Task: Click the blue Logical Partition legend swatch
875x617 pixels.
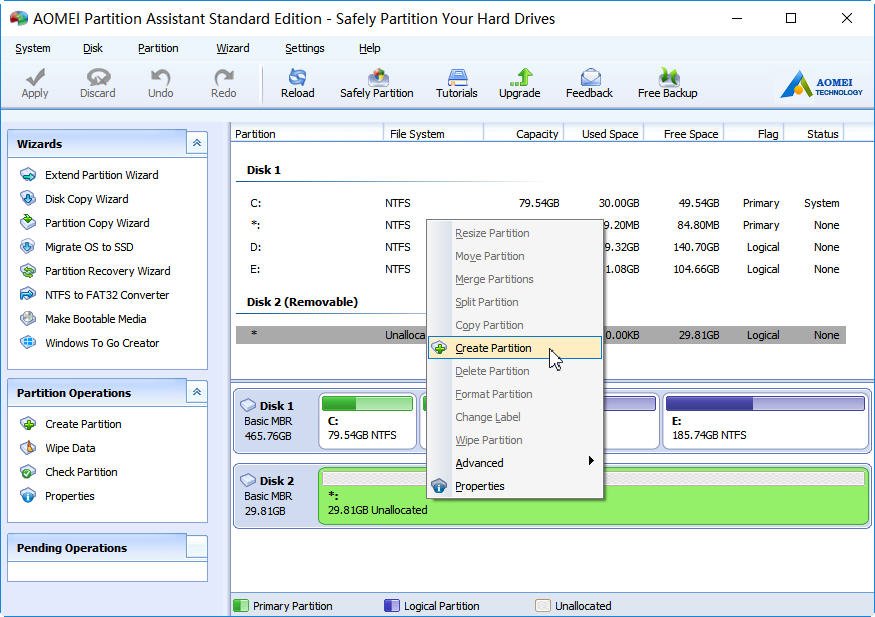Action: (x=392, y=606)
